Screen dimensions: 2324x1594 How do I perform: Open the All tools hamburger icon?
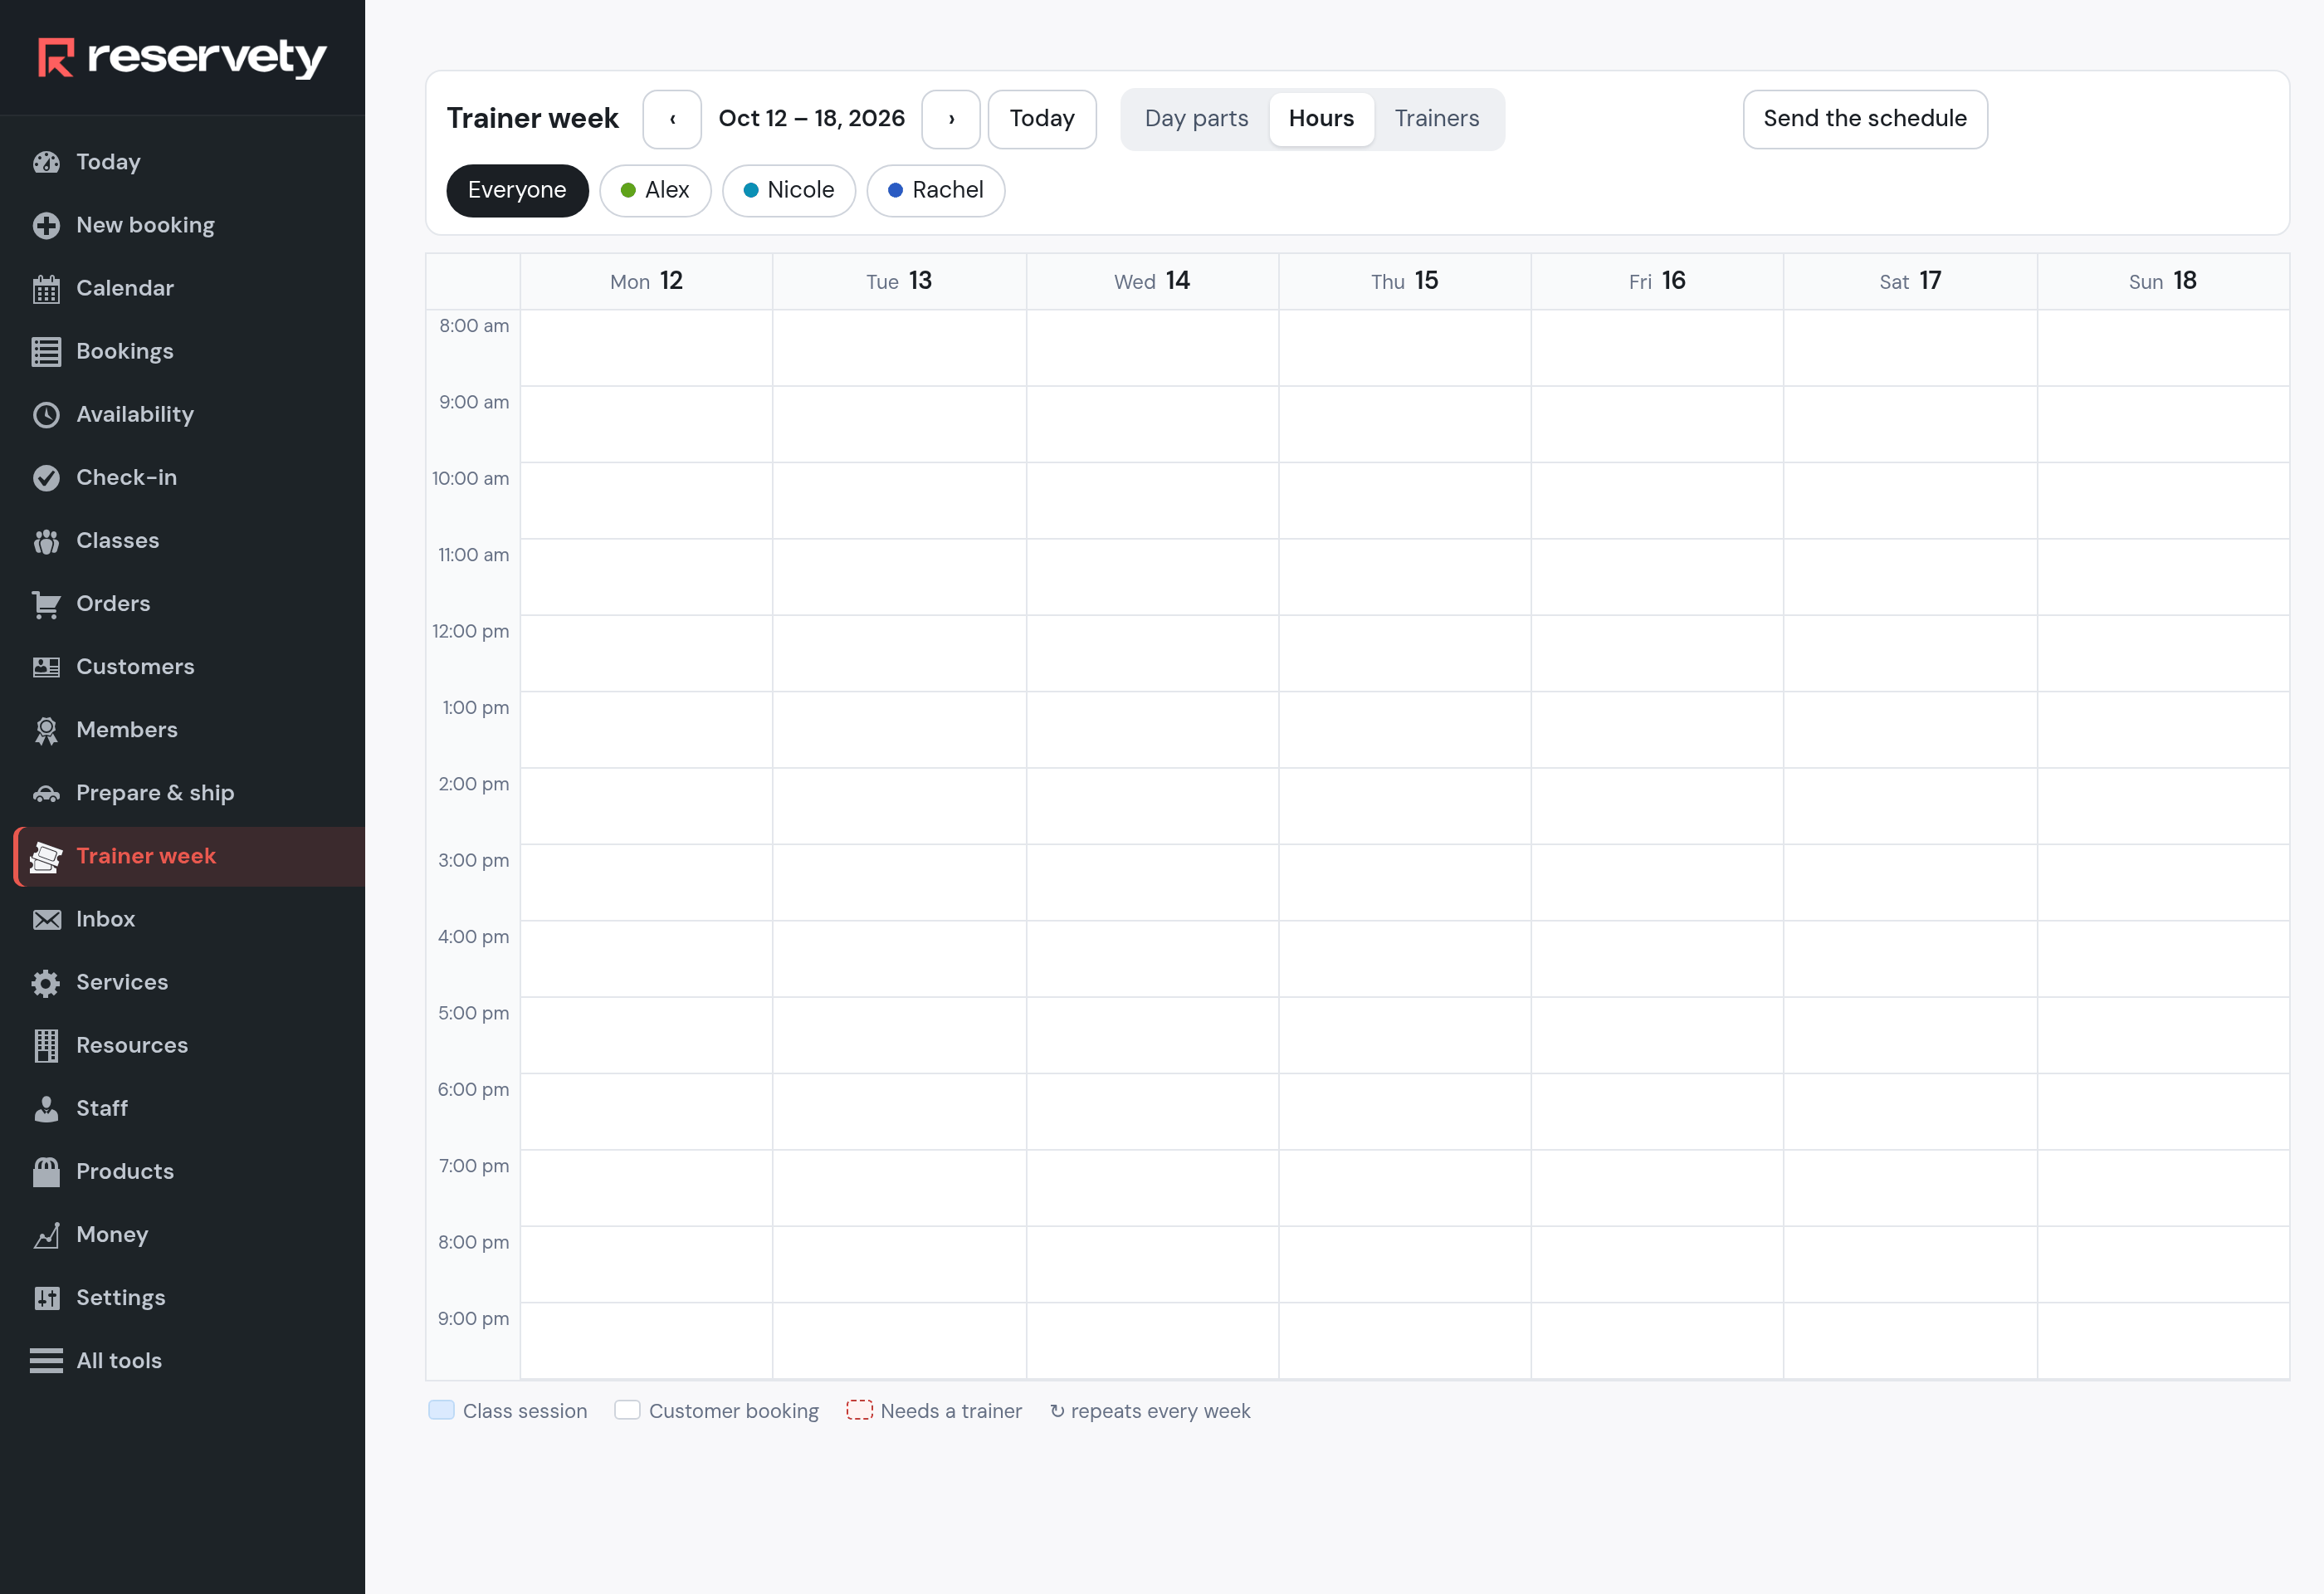pyautogui.click(x=46, y=1360)
